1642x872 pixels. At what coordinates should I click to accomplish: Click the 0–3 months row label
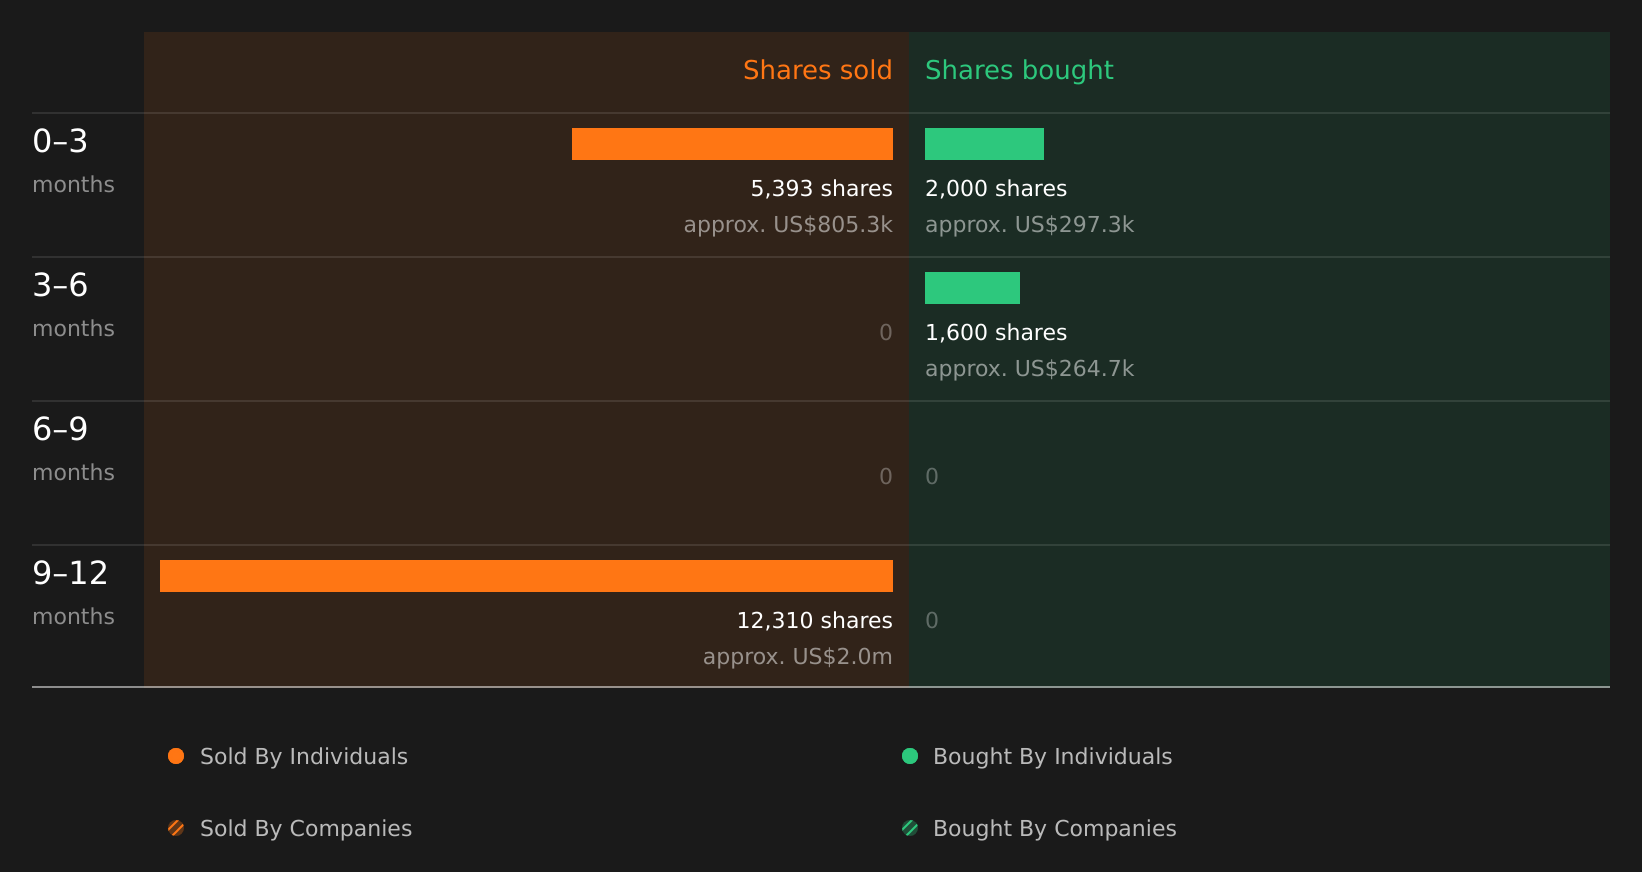click(73, 161)
